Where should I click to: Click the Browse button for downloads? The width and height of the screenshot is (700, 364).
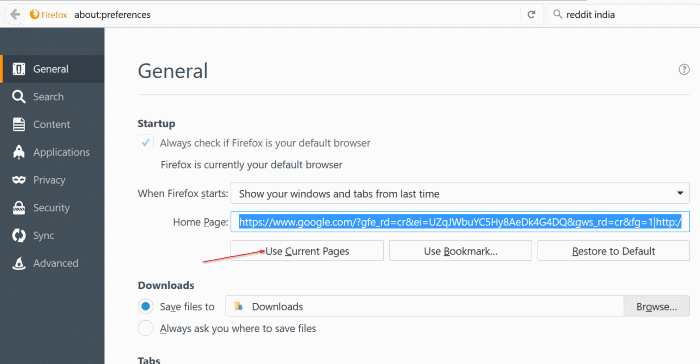click(656, 306)
